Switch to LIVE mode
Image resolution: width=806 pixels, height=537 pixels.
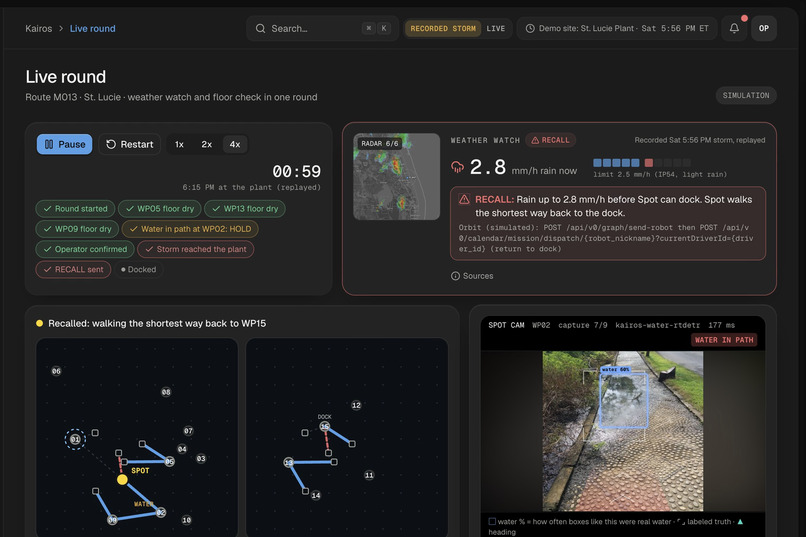496,29
